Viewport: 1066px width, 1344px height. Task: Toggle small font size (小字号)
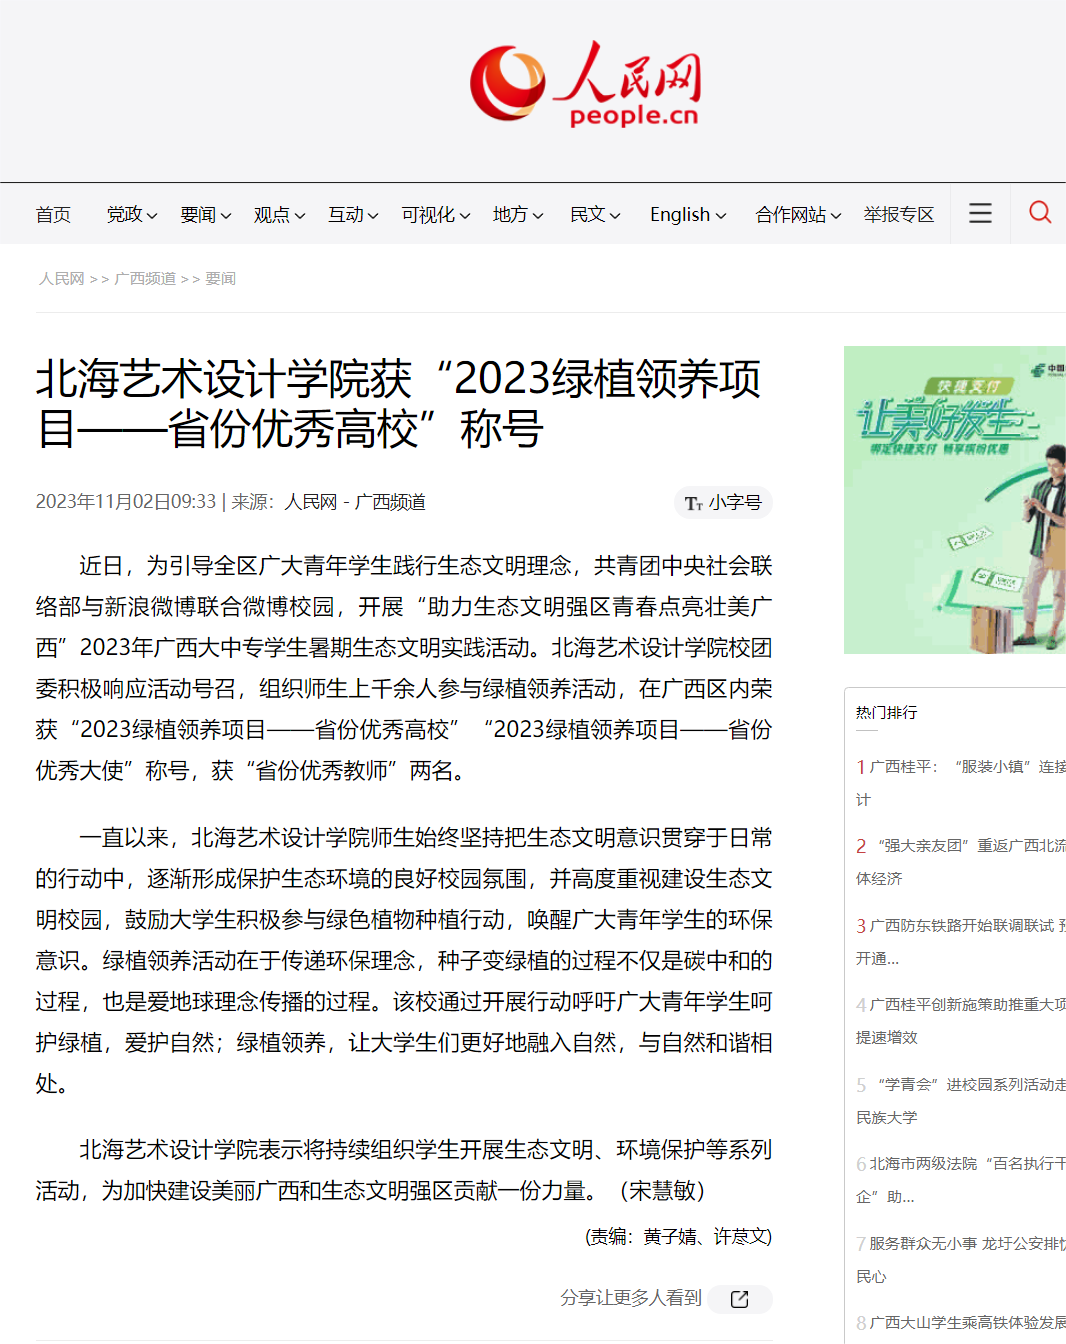723,503
